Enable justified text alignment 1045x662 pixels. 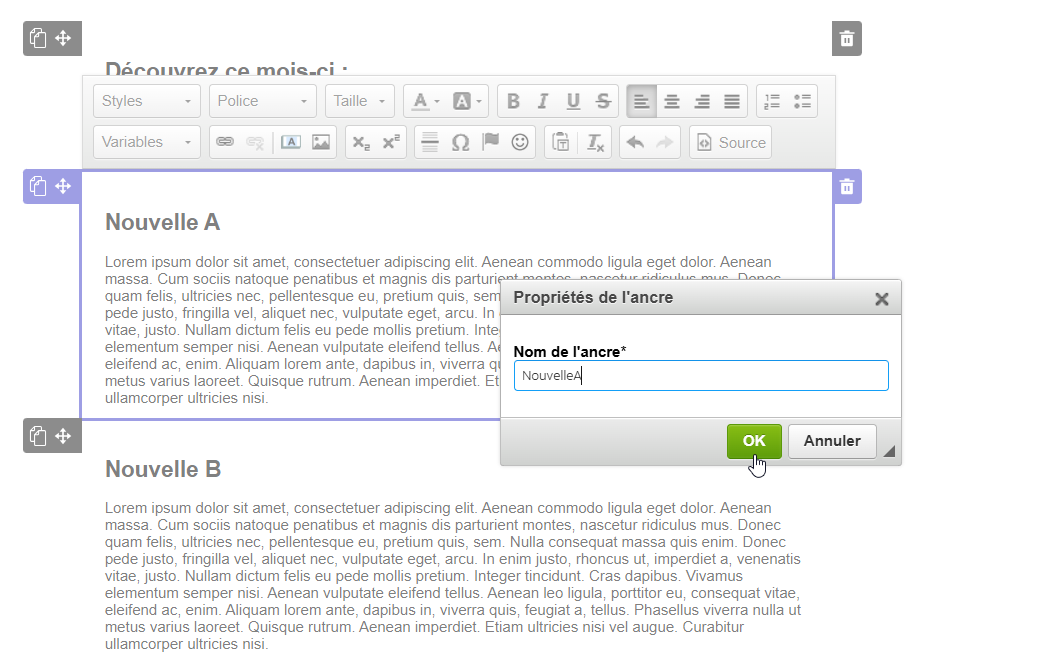[732, 101]
